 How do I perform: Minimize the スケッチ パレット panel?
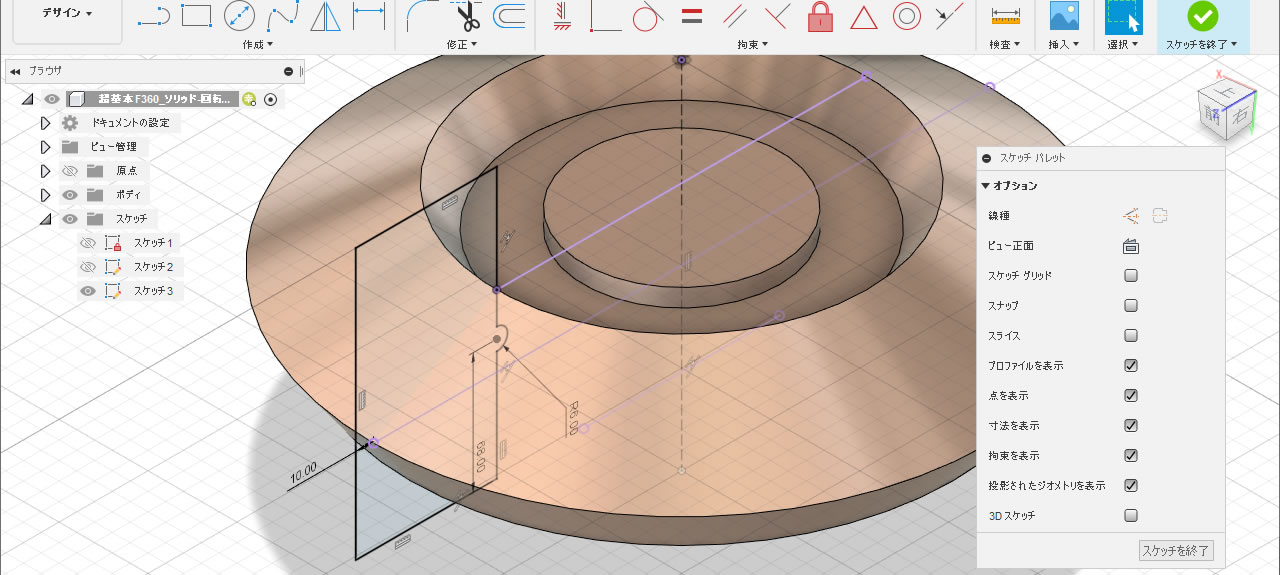pos(986,158)
